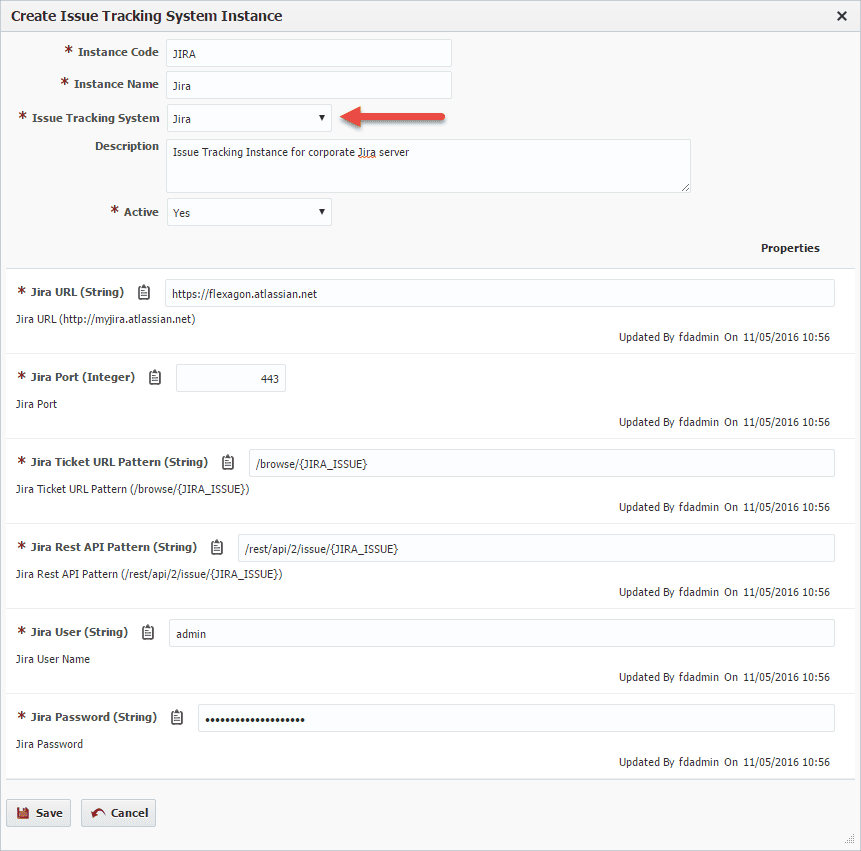Click the clipboard icon beside Jira Password
The width and height of the screenshot is (861, 851).
(177, 717)
